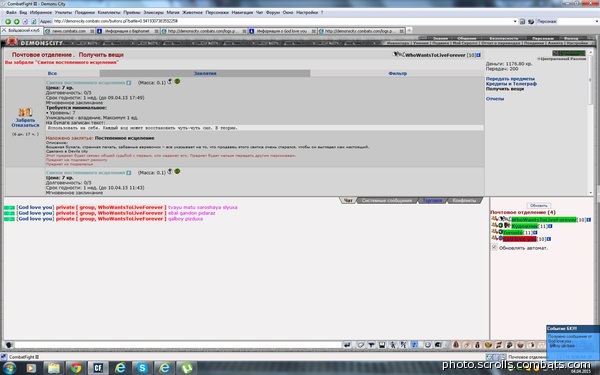The height and width of the screenshot is (375, 600).
Task: Open the Эликсиры menu
Action: click(153, 13)
